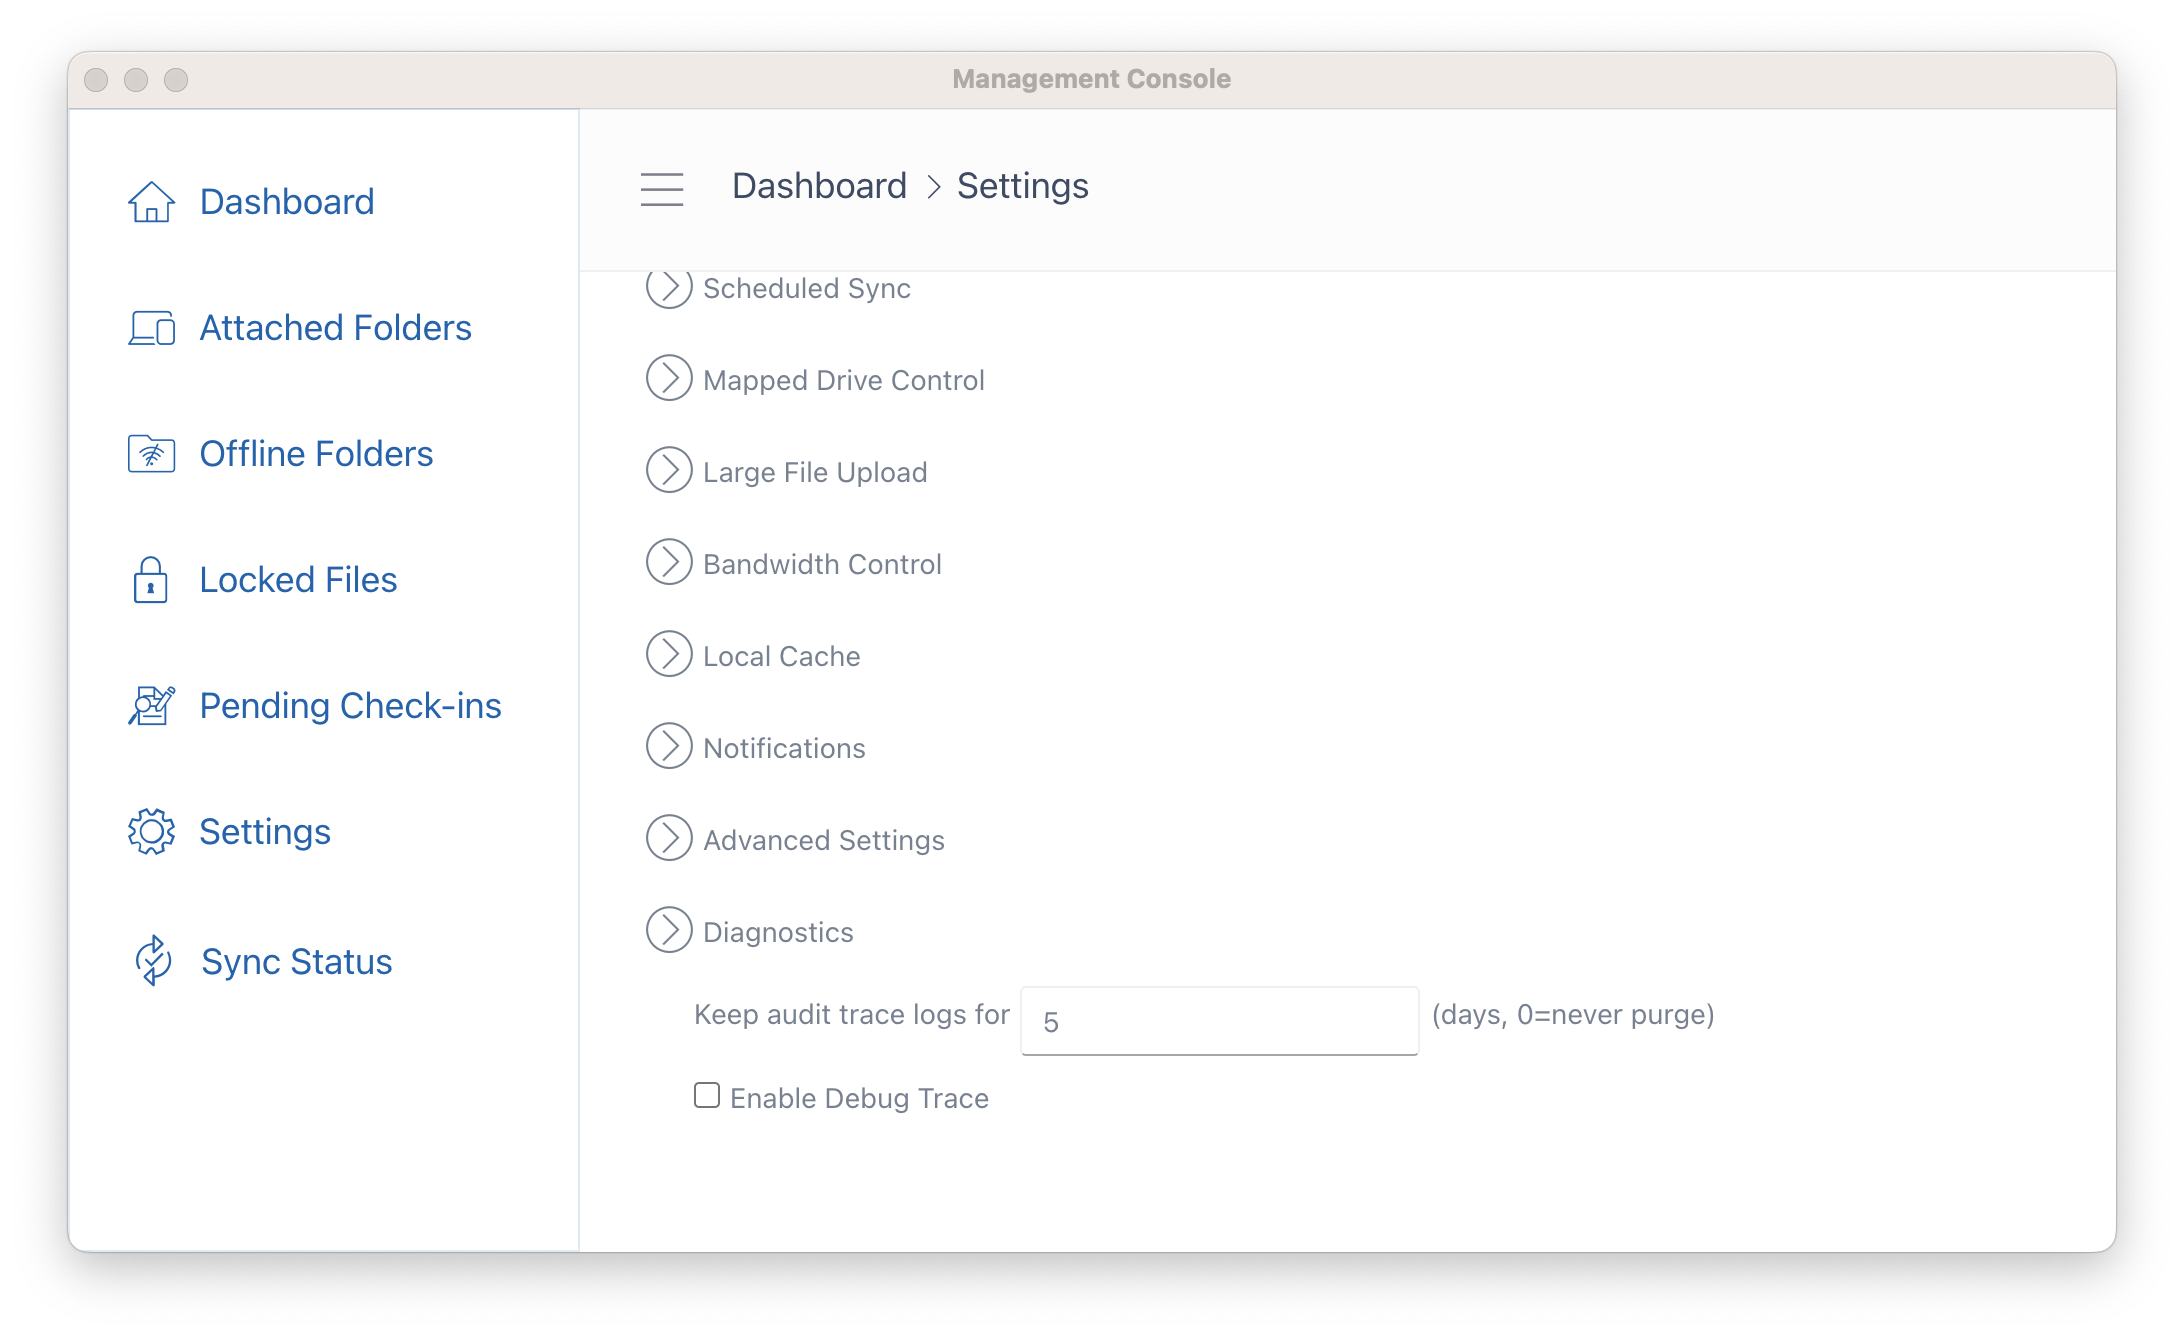Click the Offline Folders wifi-folder icon
This screenshot has height=1336, width=2184.
[x=151, y=454]
